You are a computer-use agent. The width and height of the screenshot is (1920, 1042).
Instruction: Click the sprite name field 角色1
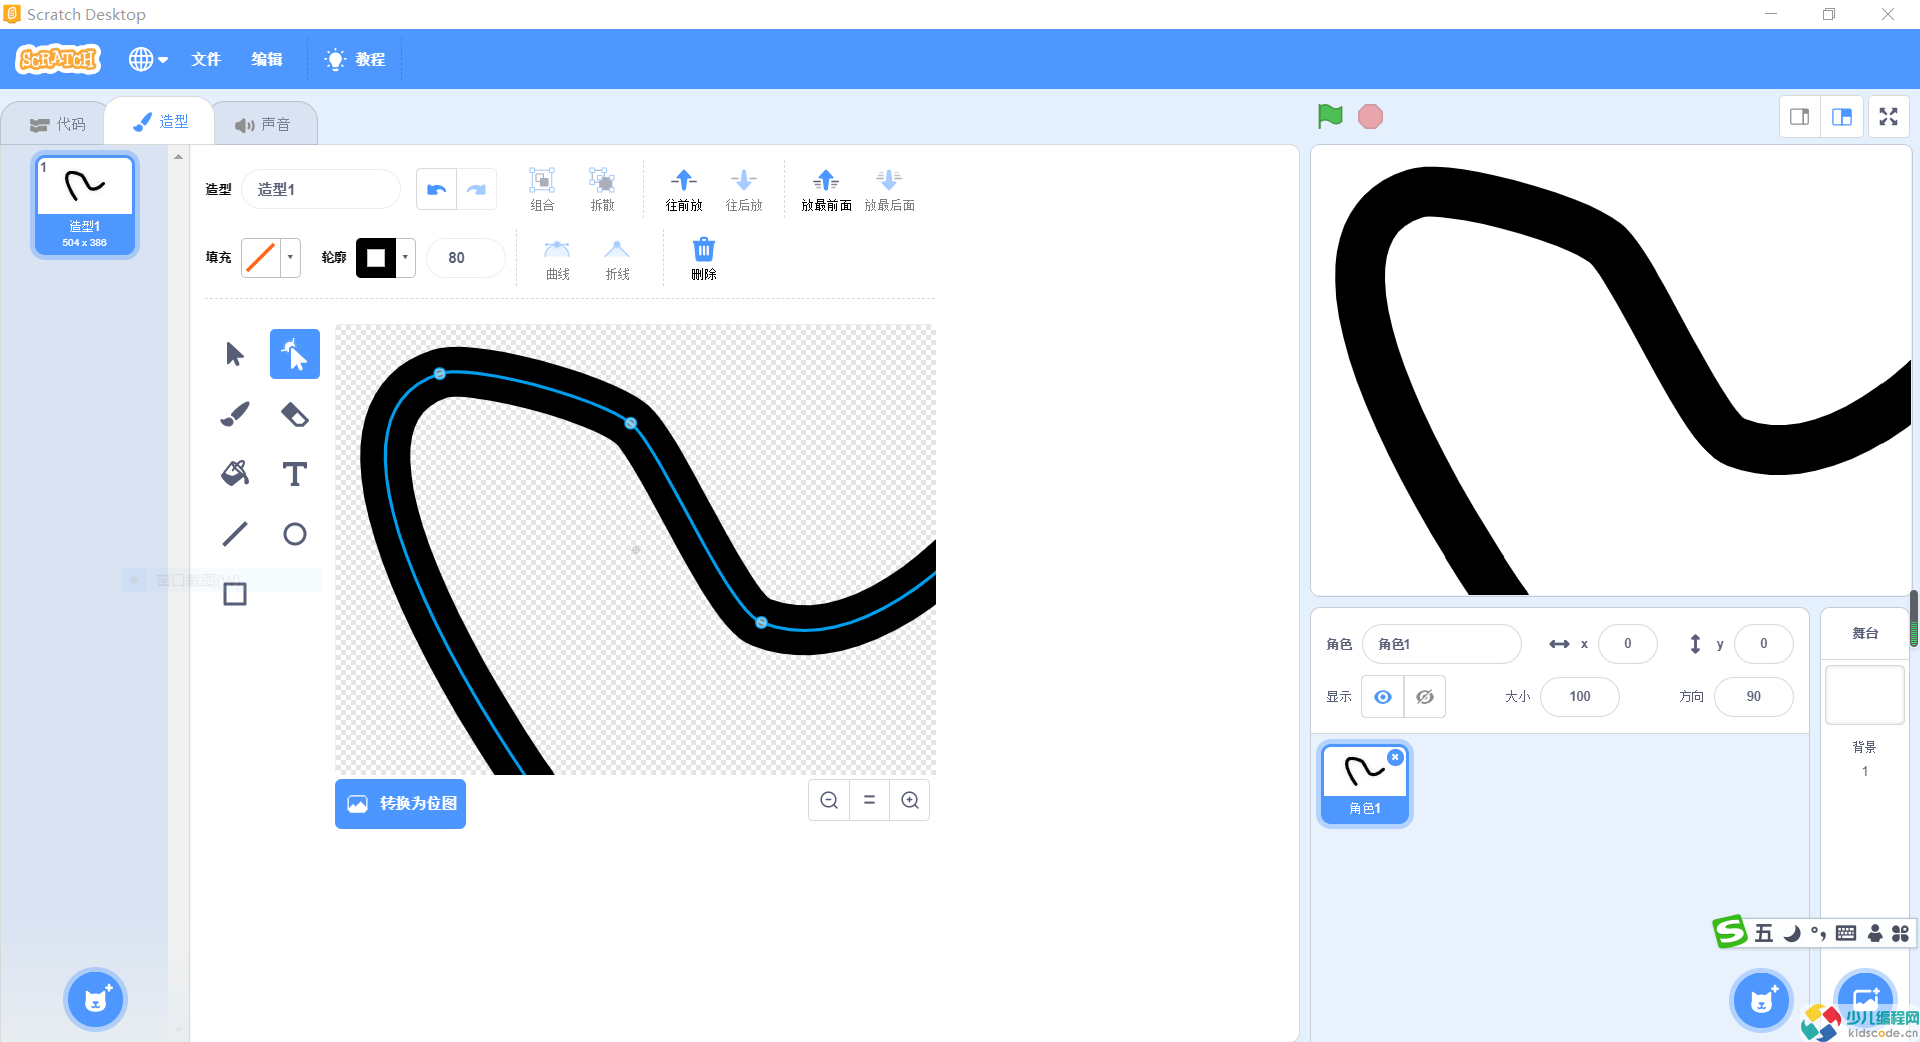[1441, 644]
